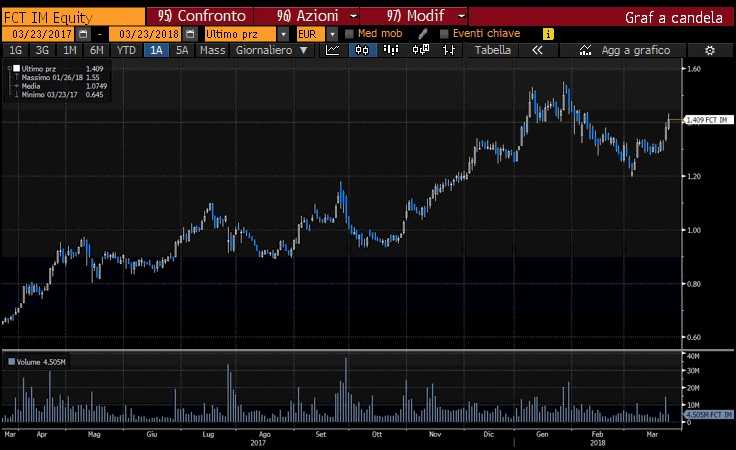Click the Volume 4.505M legend label
The image size is (736, 450).
41,362
